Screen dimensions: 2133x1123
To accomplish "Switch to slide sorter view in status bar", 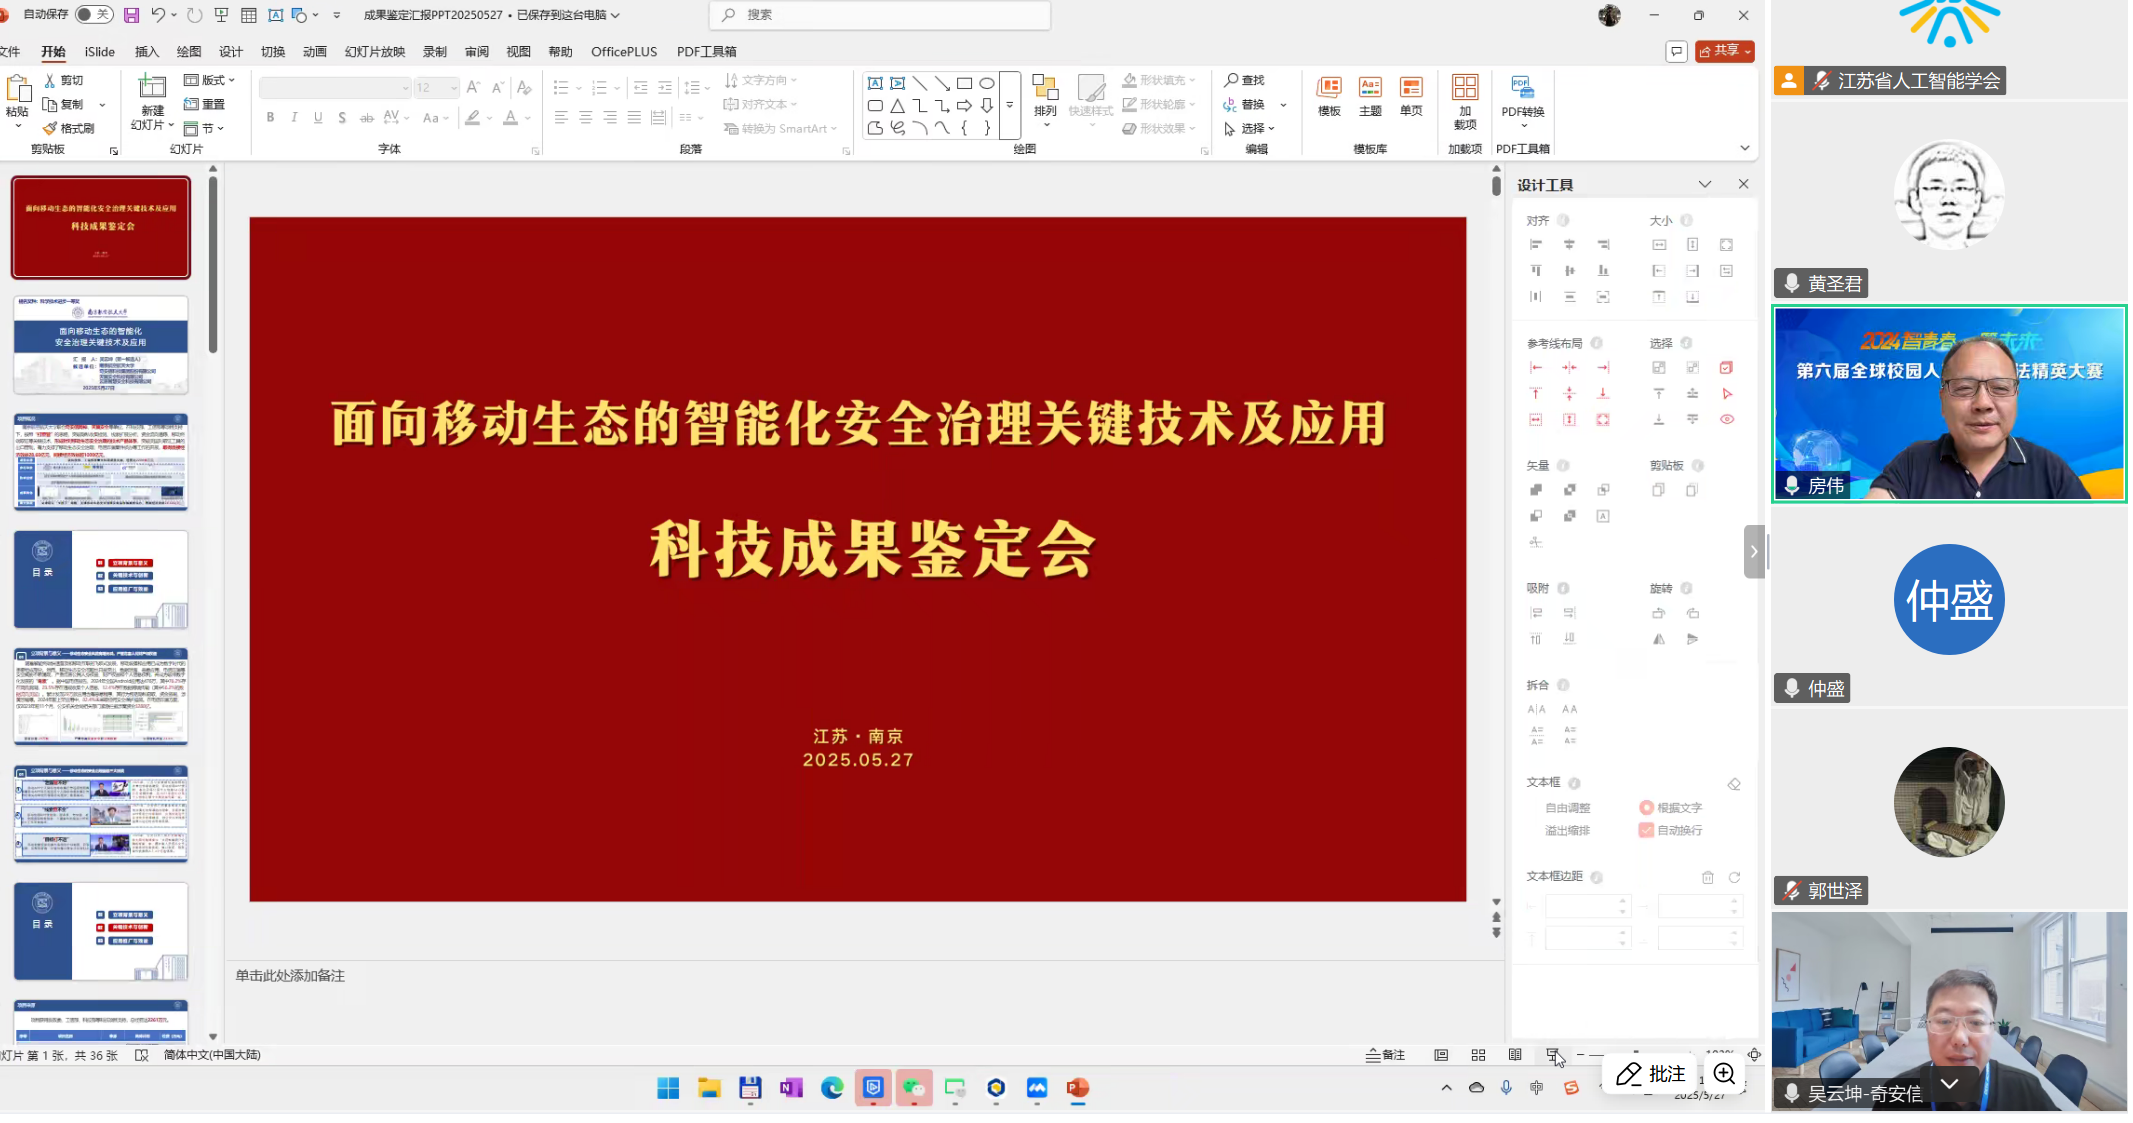I will (1478, 1055).
